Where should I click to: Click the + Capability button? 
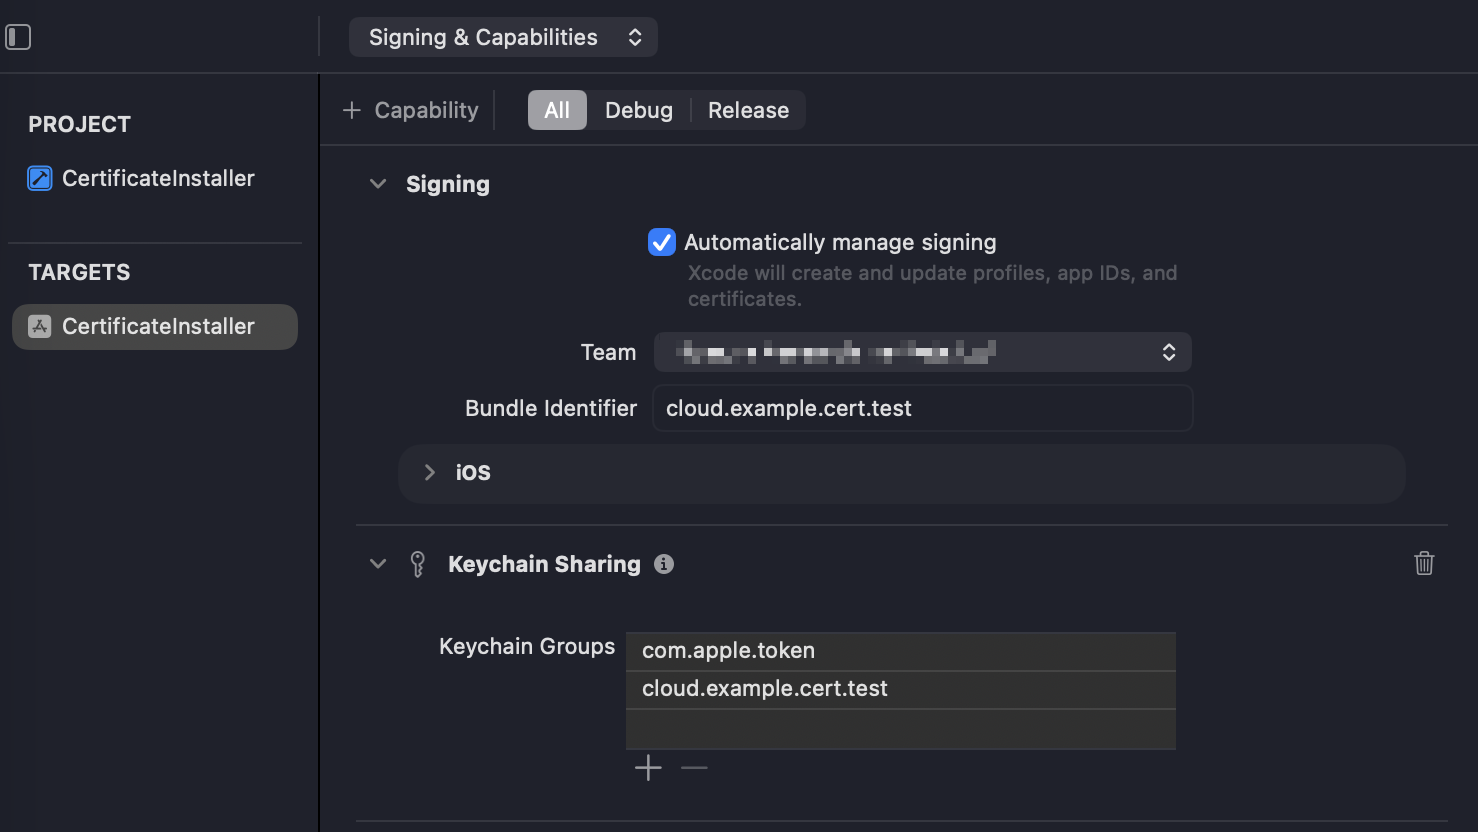point(411,110)
